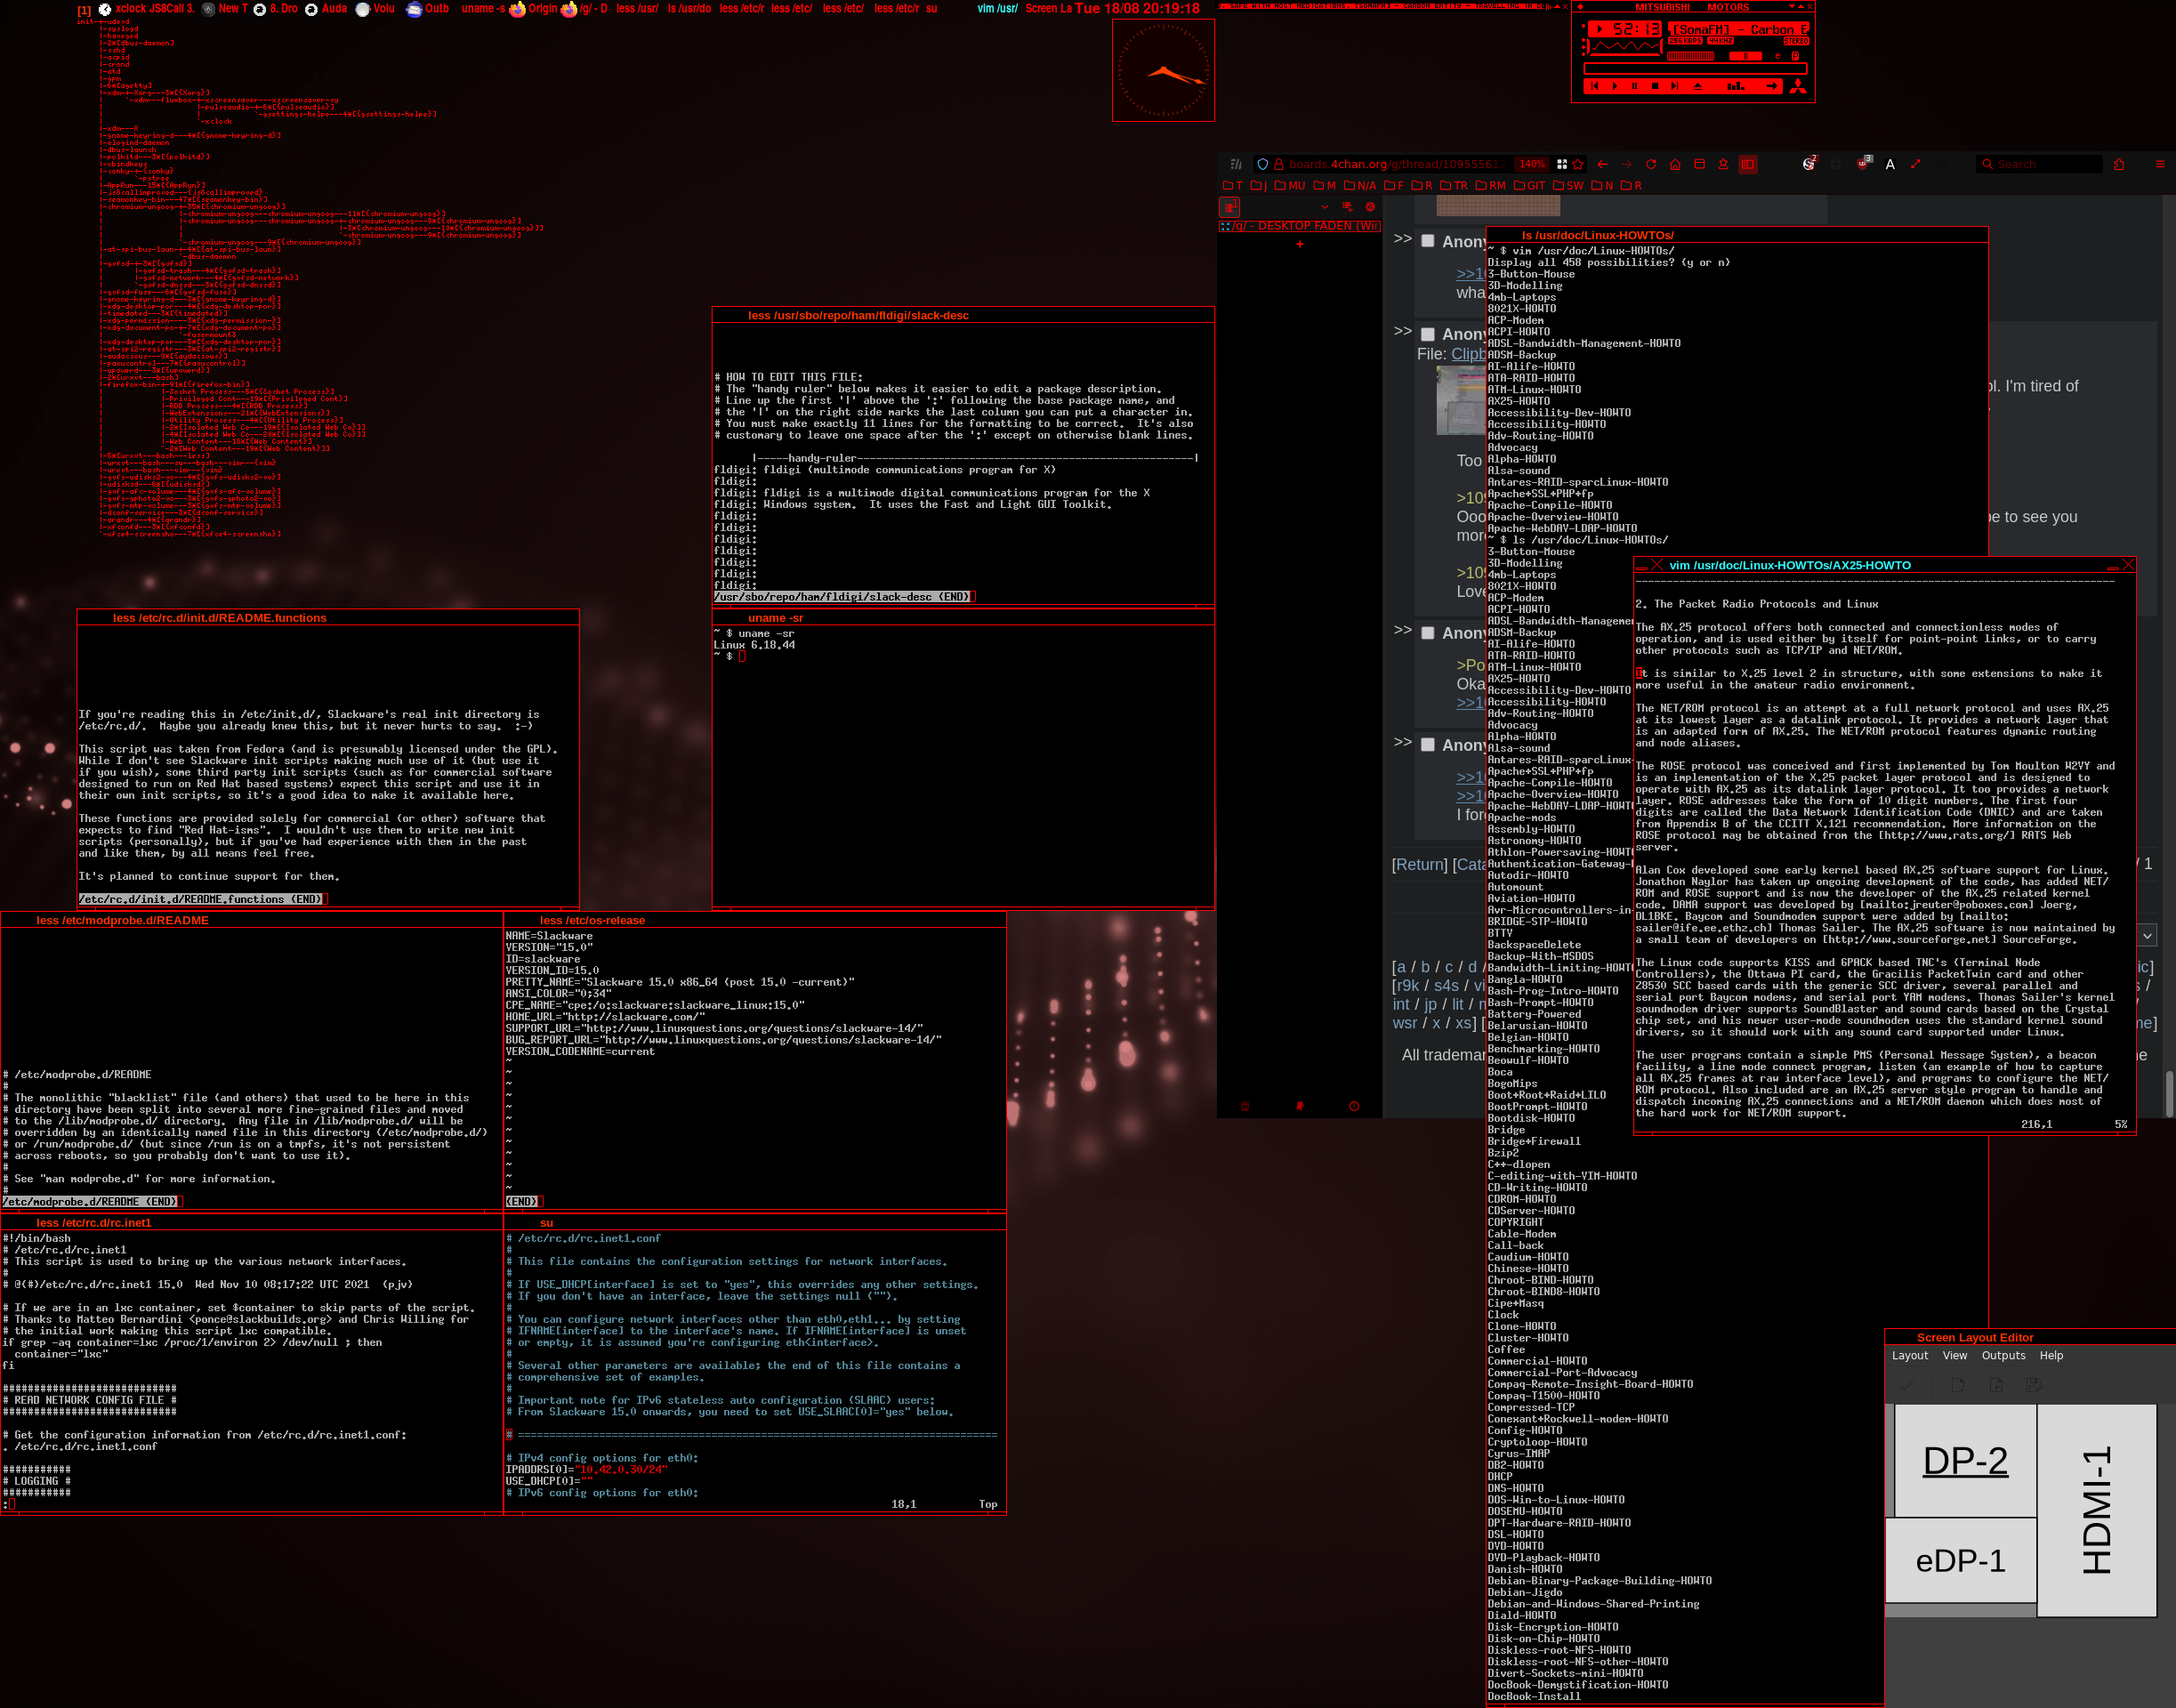2176x1708 pixels.
Task: Select the DP-2 output in layout editor
Action: (x=1965, y=1461)
